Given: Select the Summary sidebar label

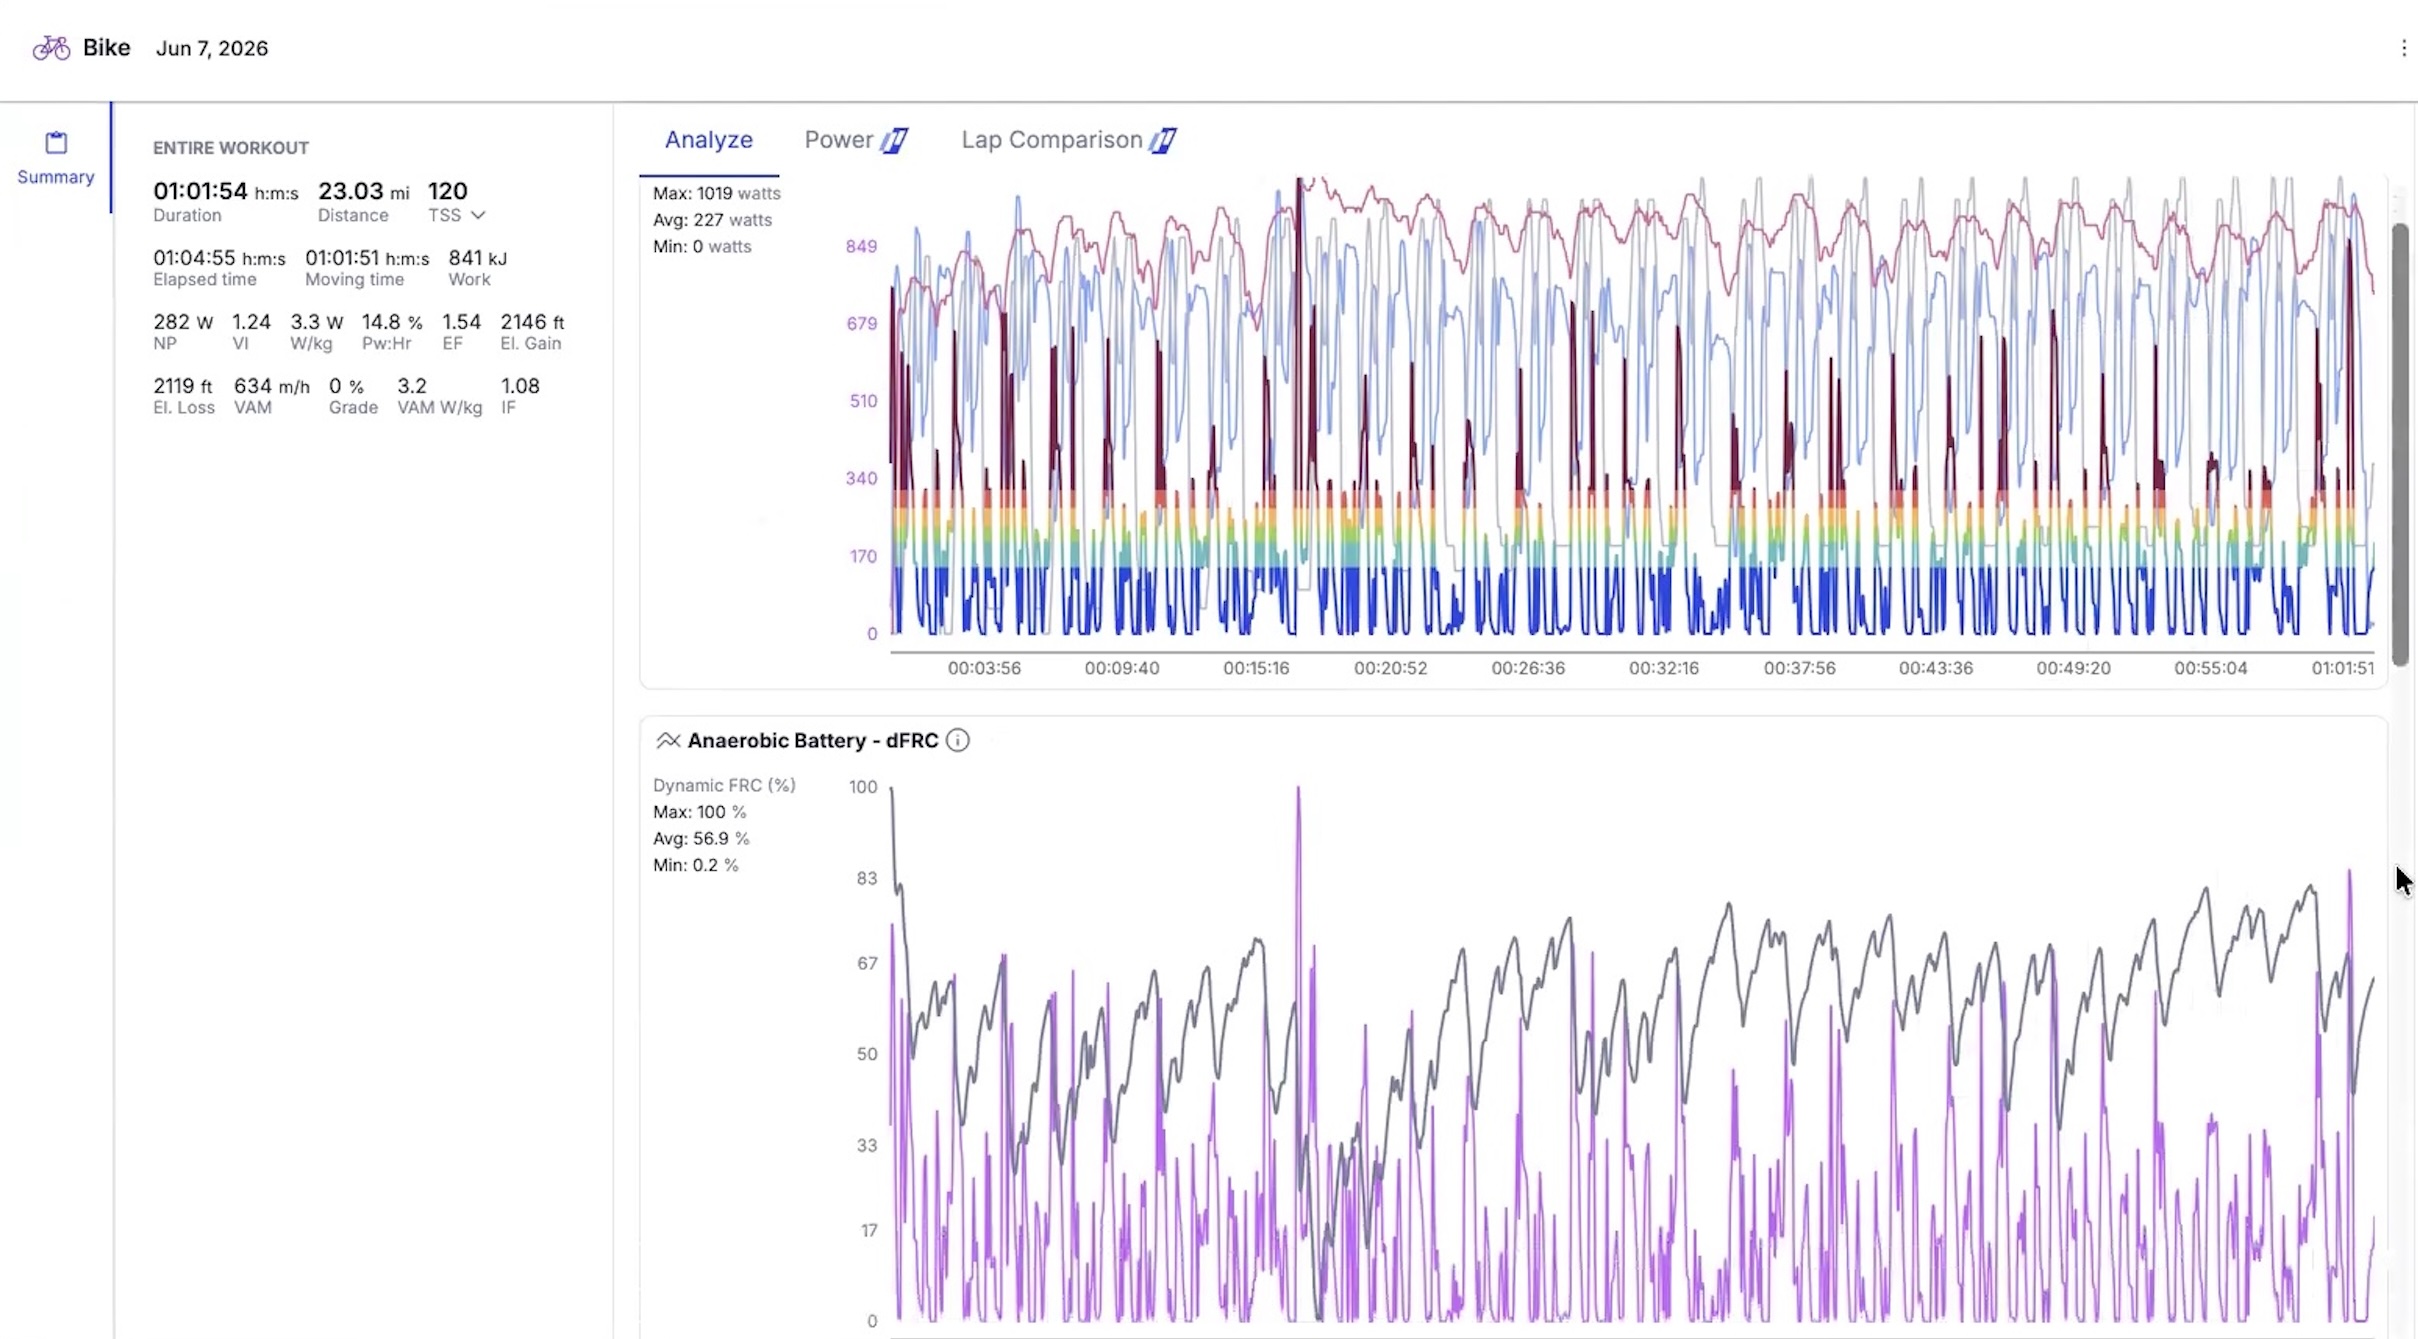Looking at the screenshot, I should coord(56,177).
